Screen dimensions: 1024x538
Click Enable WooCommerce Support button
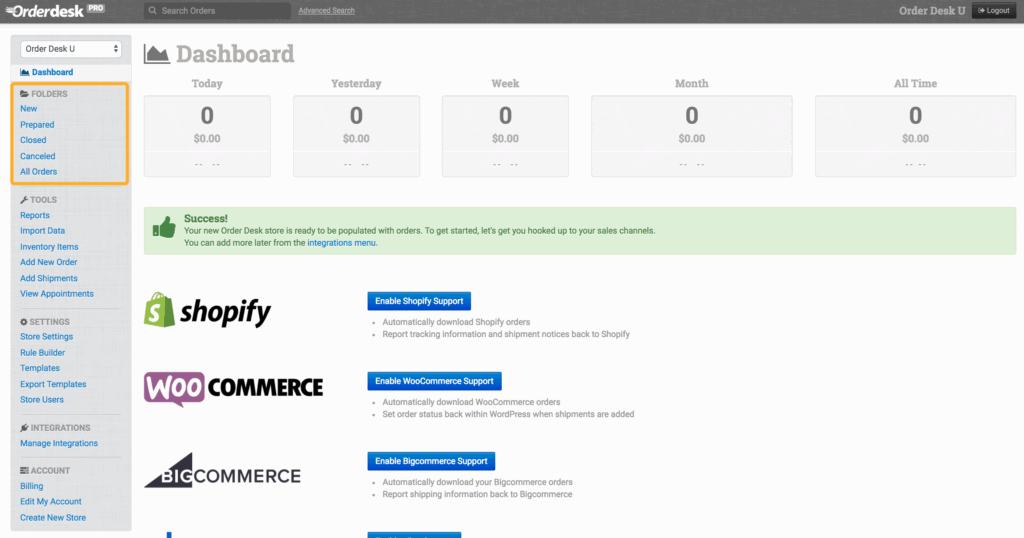pos(434,381)
